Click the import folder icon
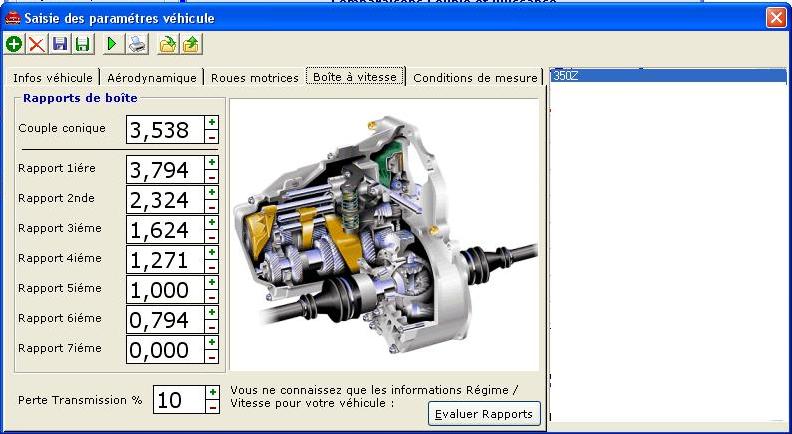The height and width of the screenshot is (434, 792). click(x=167, y=44)
